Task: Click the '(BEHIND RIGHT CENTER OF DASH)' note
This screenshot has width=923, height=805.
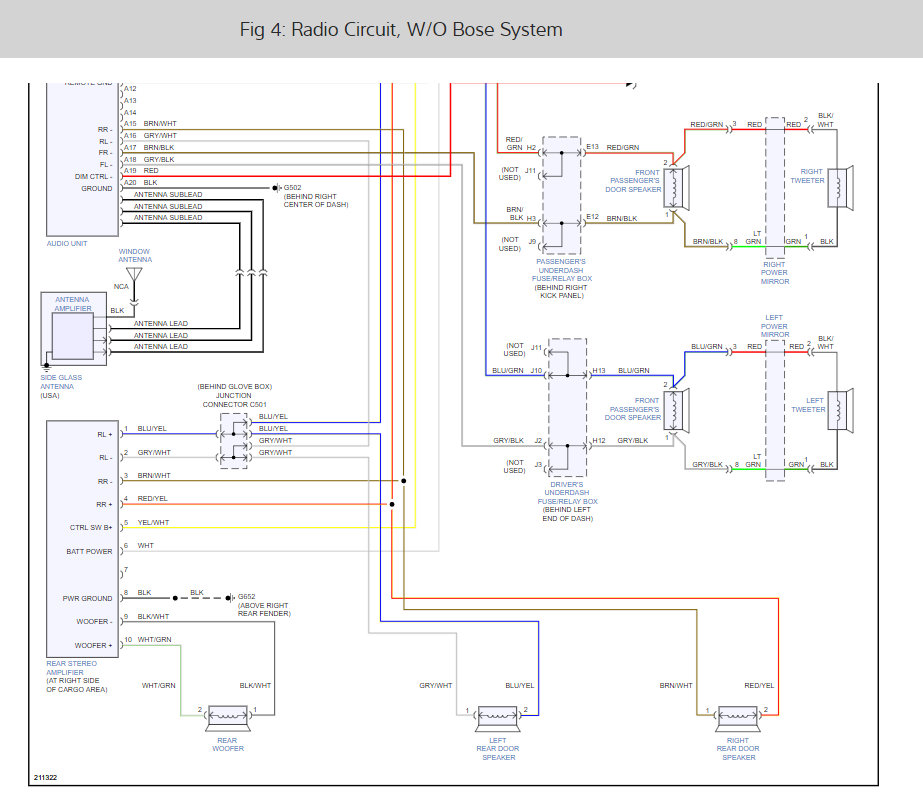Action: 316,201
